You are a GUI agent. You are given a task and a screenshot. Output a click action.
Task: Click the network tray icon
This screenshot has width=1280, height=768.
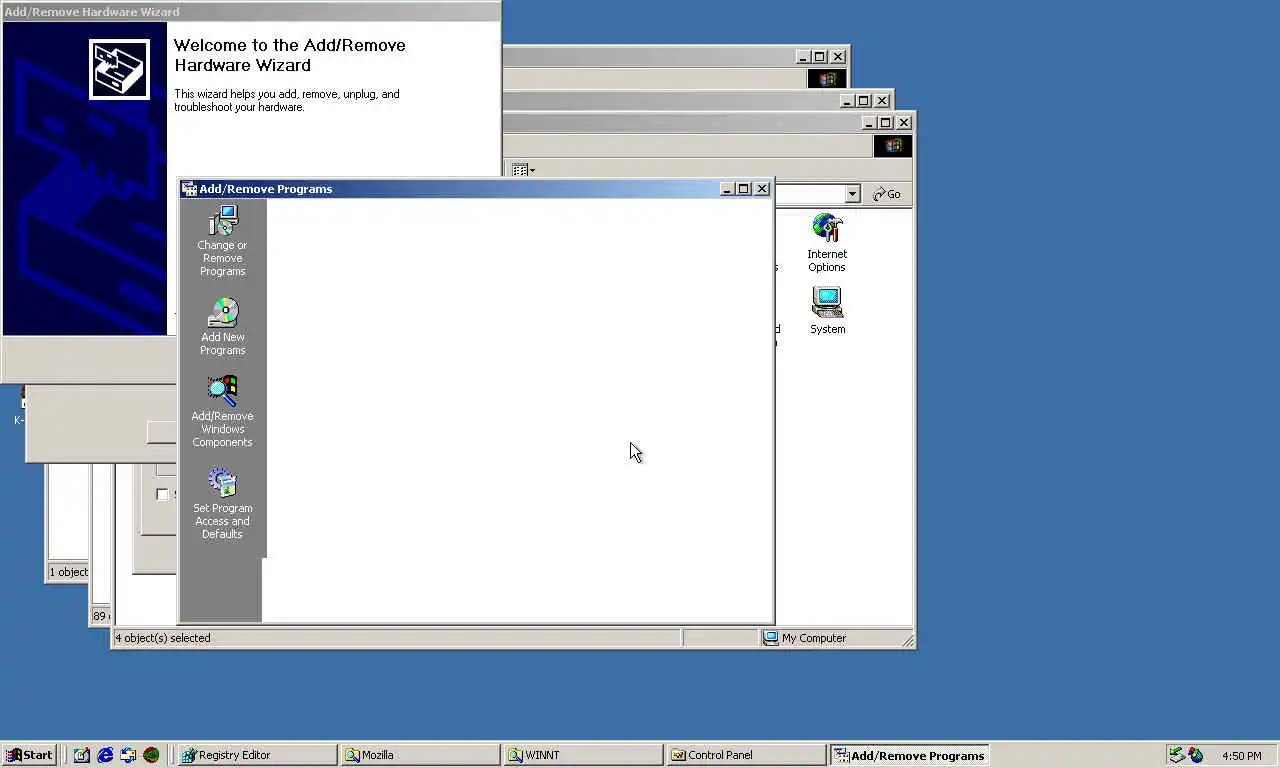point(1177,755)
